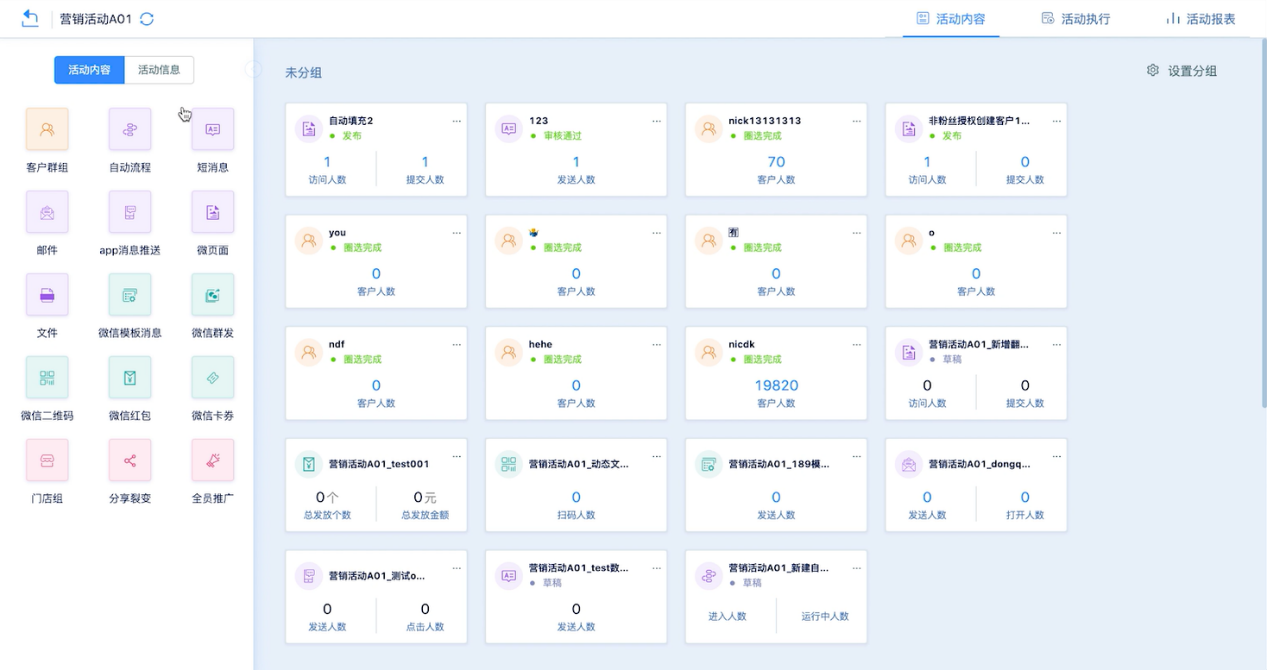Viewport: 1267px width, 670px height.
Task: Choose the 邮件 email icon
Action: pos(47,212)
